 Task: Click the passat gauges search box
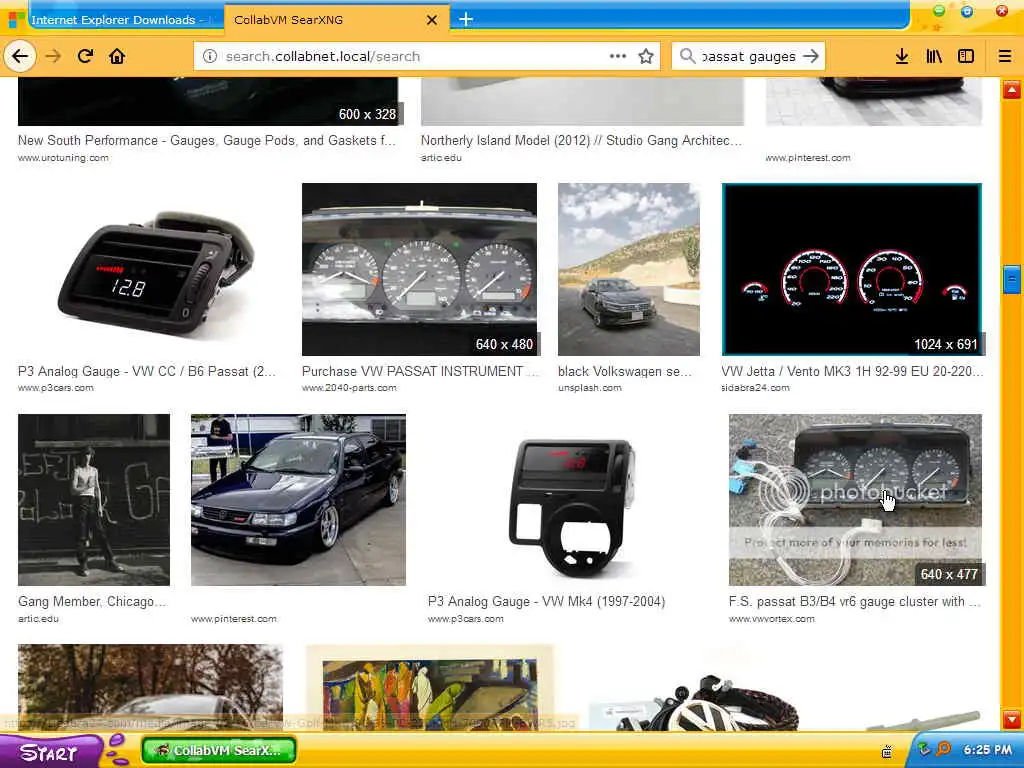[748, 56]
